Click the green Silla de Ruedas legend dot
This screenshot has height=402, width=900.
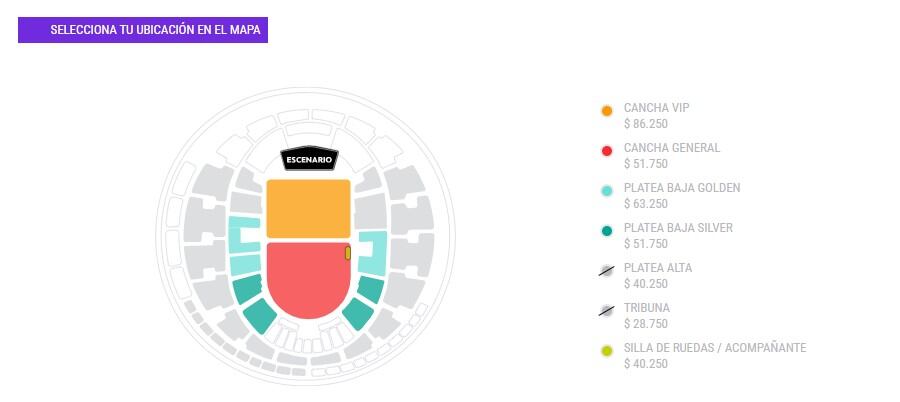click(606, 351)
